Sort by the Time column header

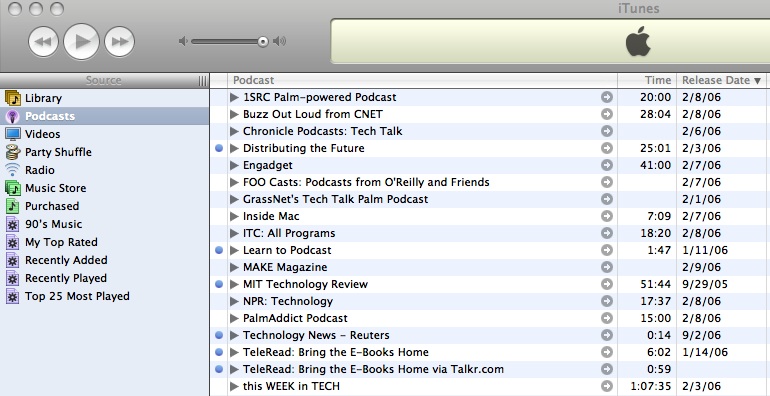tap(647, 81)
